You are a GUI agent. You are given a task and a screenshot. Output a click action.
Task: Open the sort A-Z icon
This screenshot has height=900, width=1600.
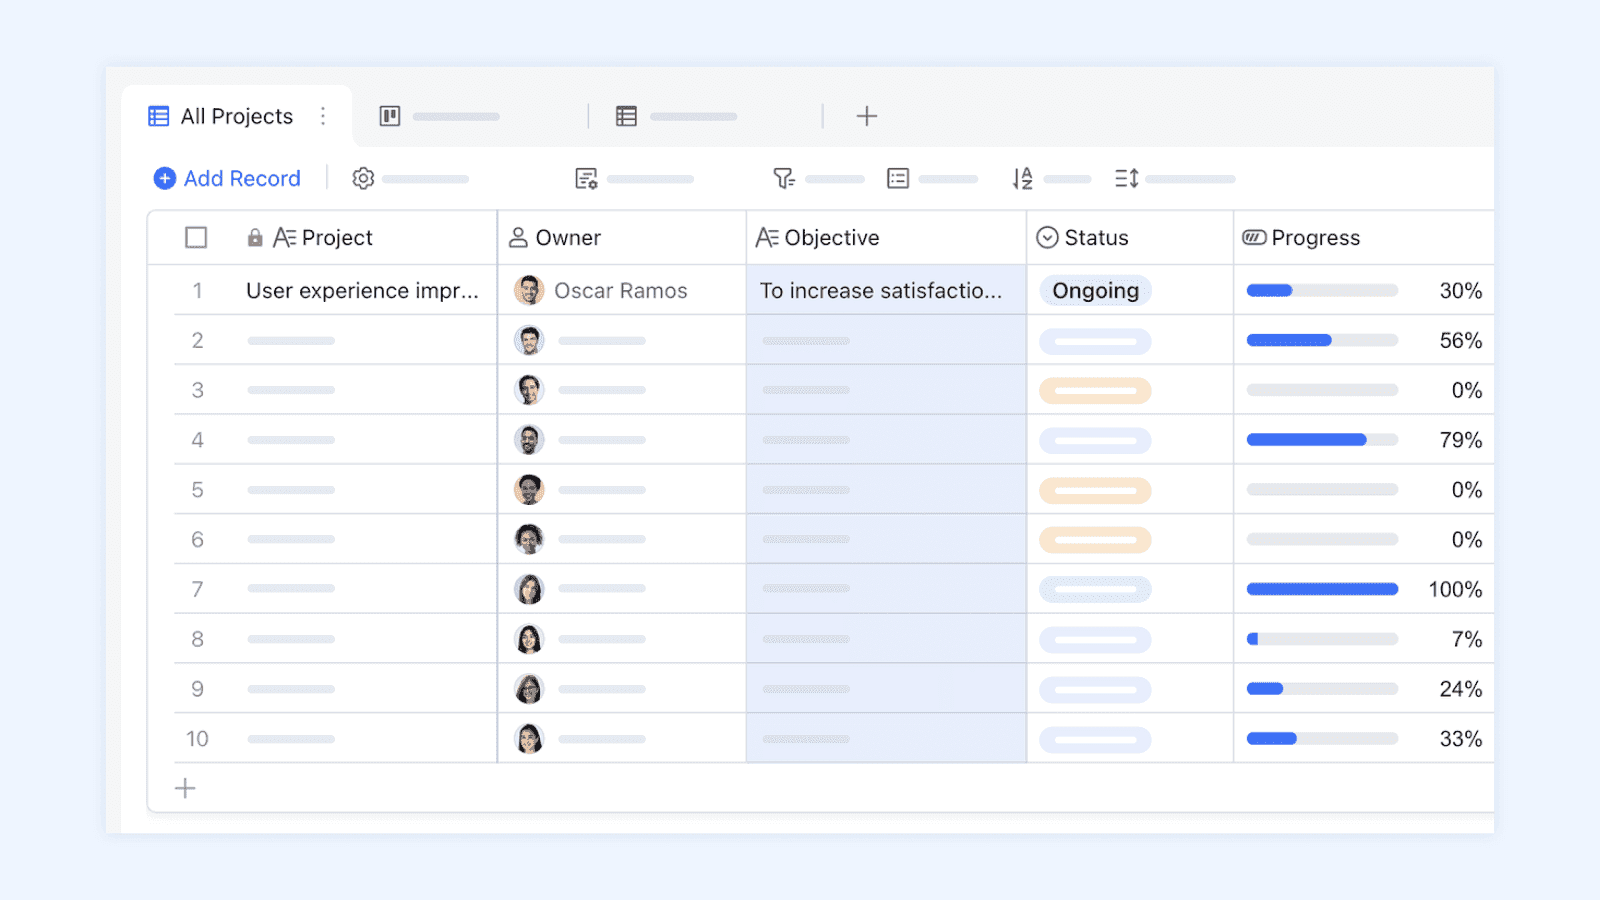coord(1022,178)
